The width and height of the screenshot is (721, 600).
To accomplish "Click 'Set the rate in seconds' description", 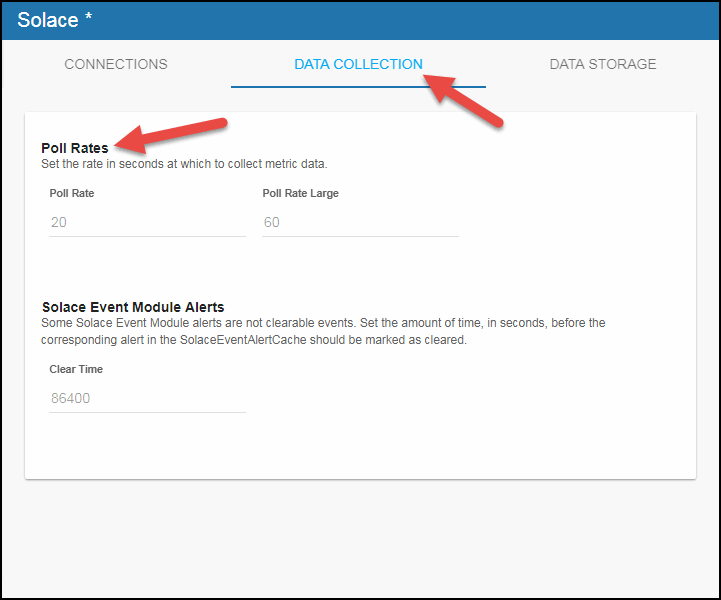I will pos(184,164).
